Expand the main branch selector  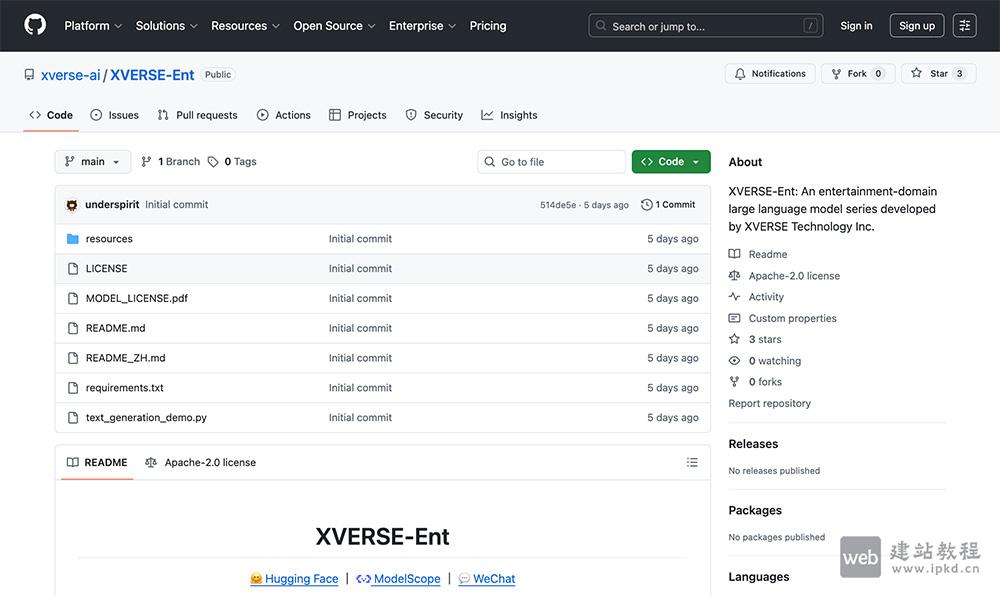coord(92,161)
